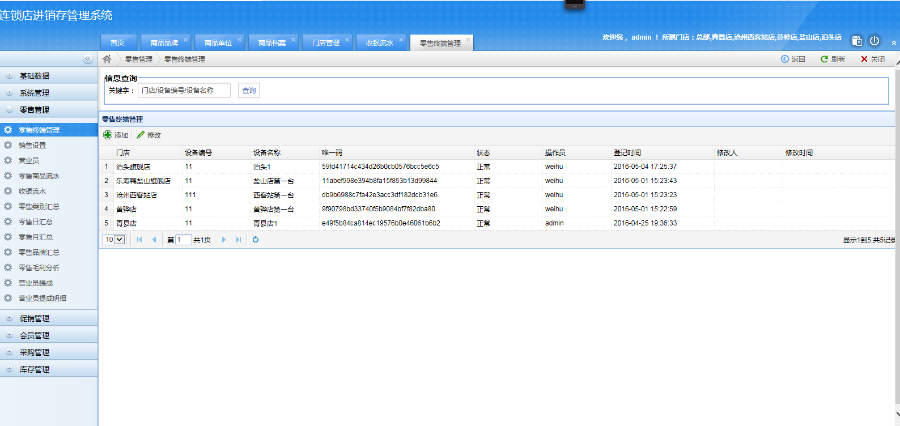Switch to the 首页 tab
The height and width of the screenshot is (426, 900).
pyautogui.click(x=117, y=43)
